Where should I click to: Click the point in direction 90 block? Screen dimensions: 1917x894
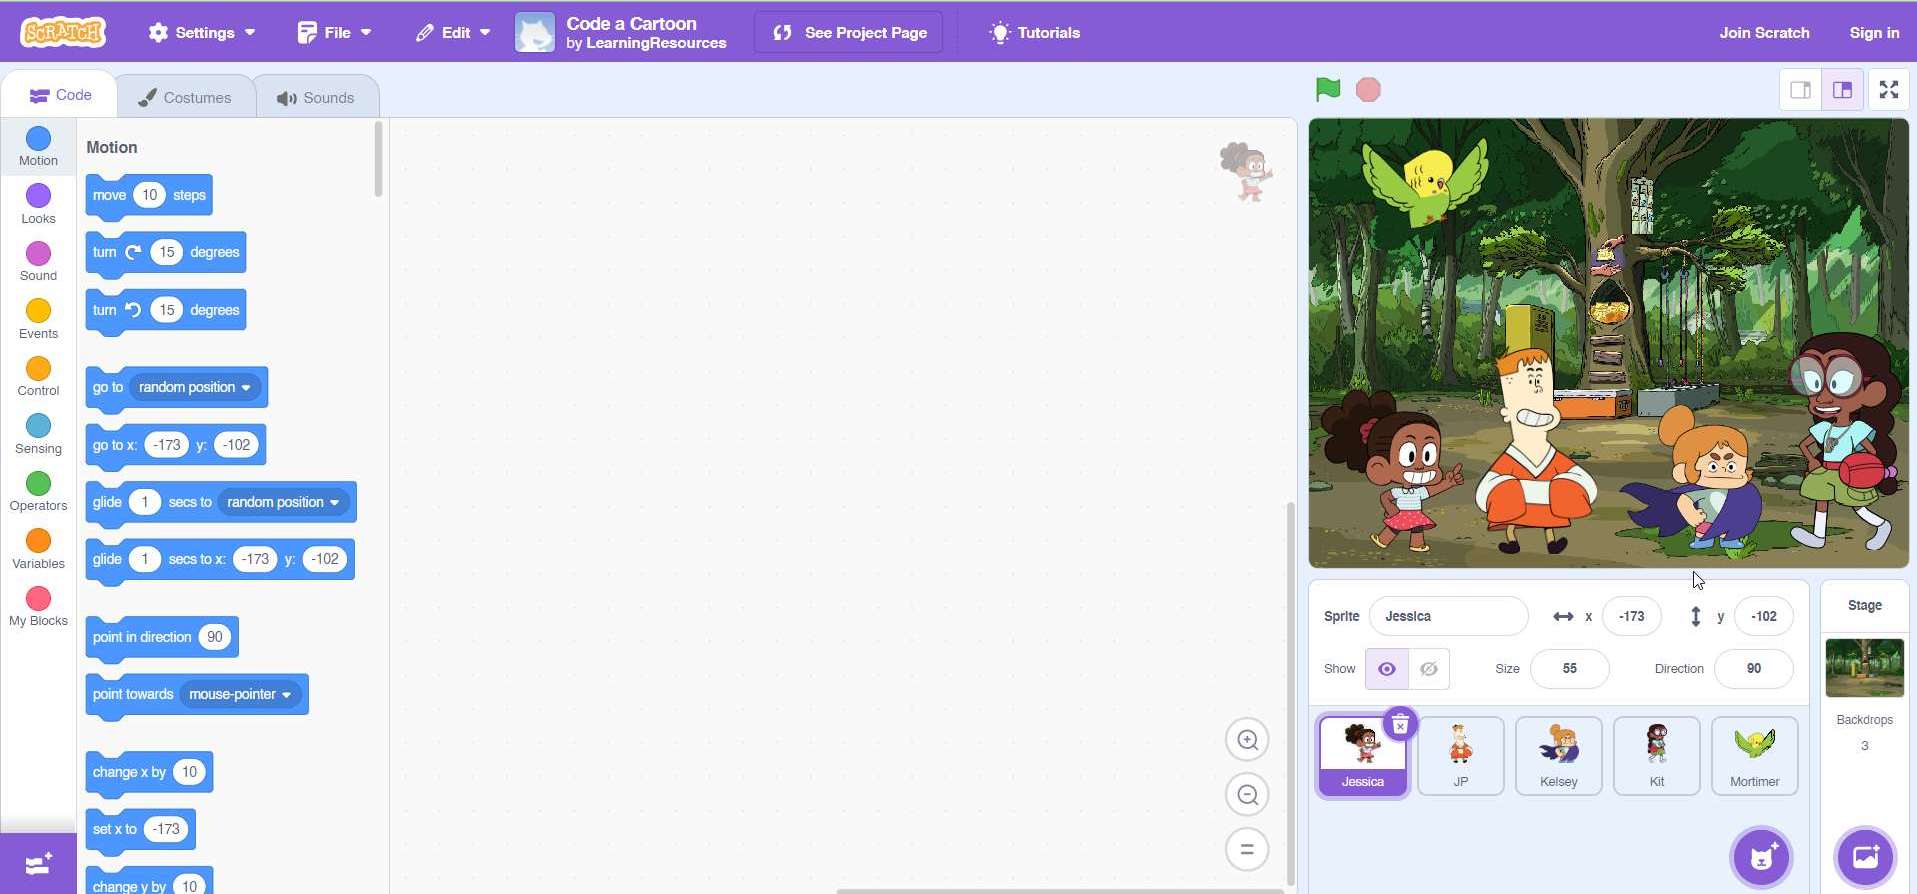coord(162,638)
